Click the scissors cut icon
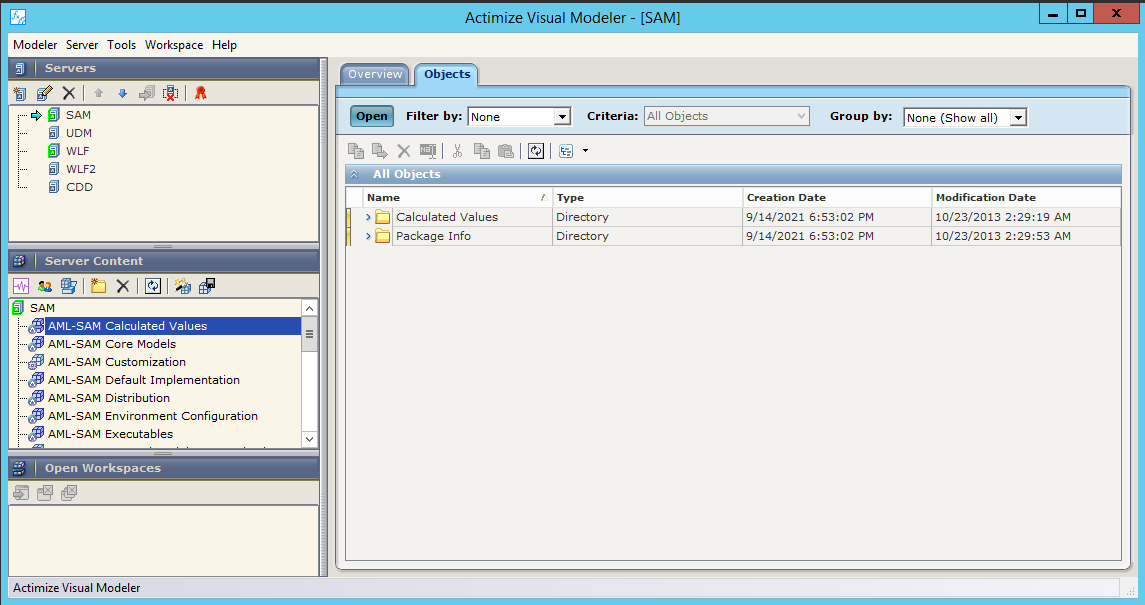 457,151
